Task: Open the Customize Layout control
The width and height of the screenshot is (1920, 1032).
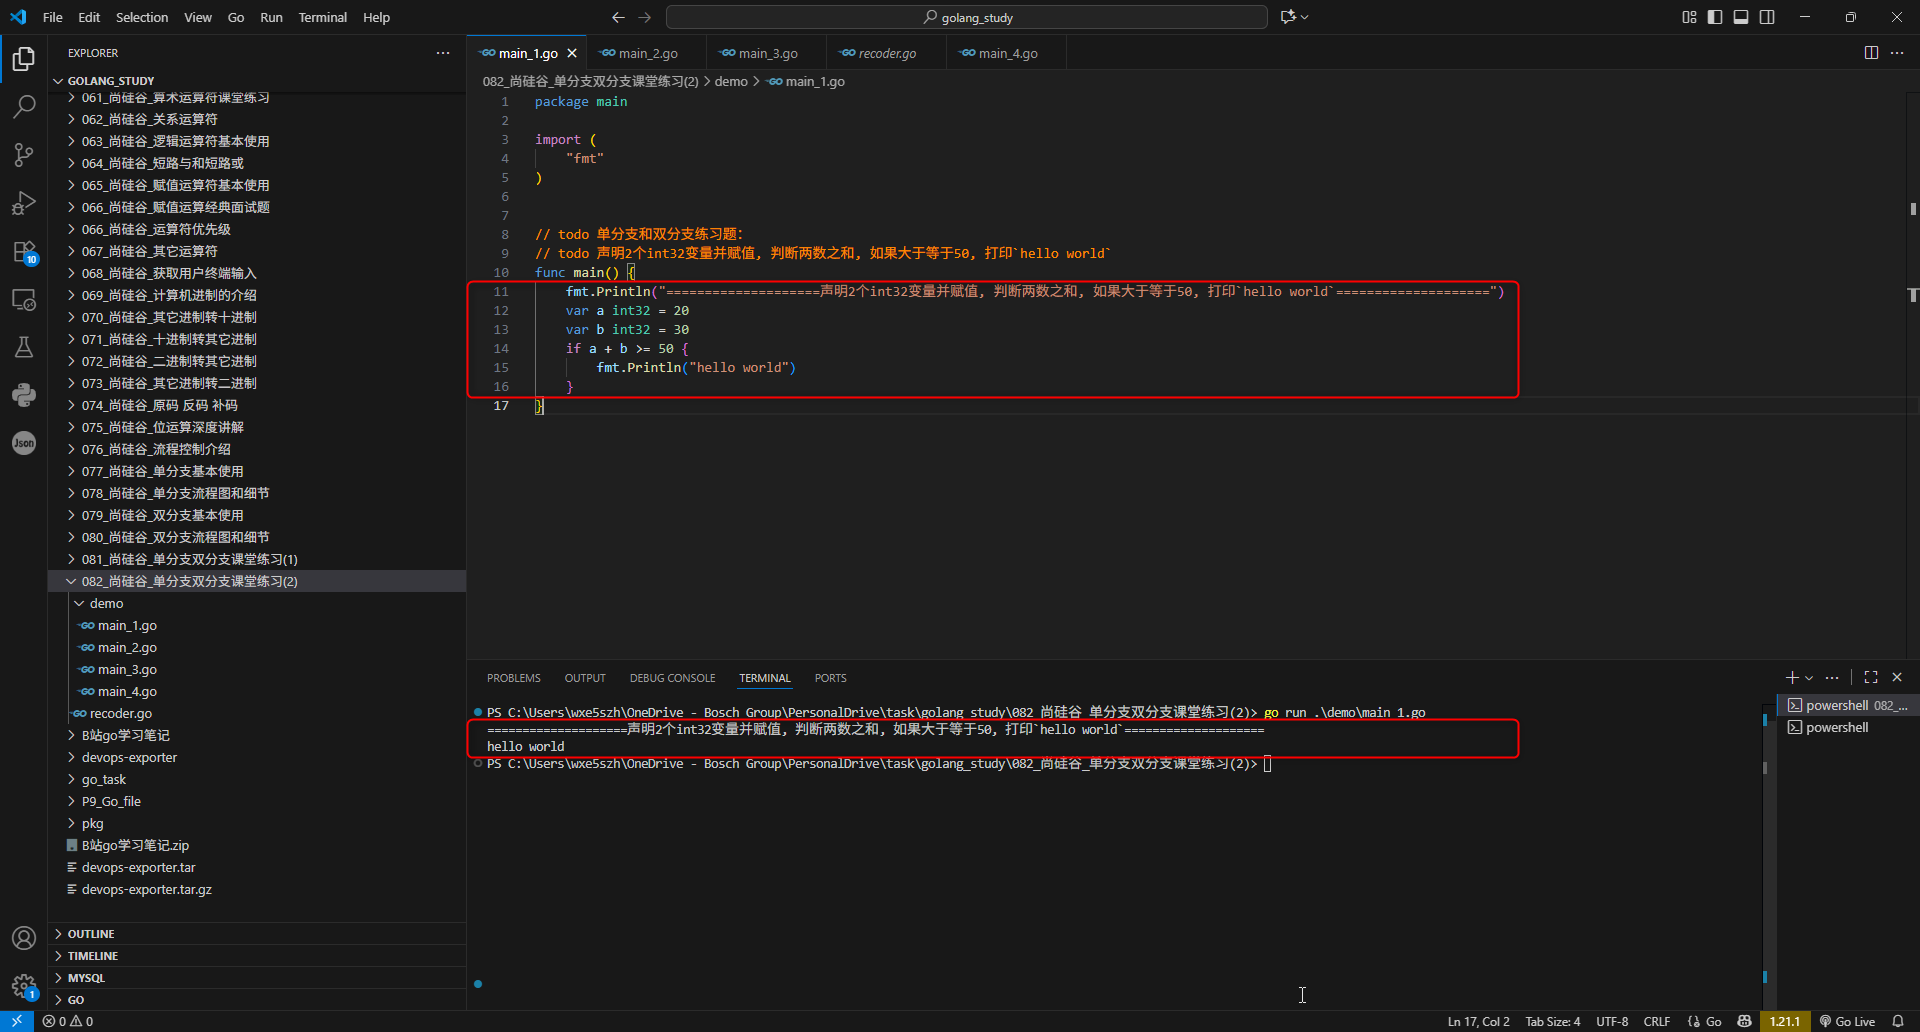Action: (1689, 17)
